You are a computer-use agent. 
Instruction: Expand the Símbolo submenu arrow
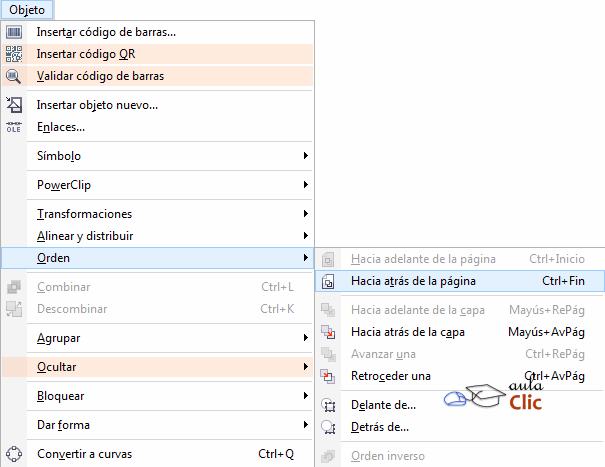305,156
